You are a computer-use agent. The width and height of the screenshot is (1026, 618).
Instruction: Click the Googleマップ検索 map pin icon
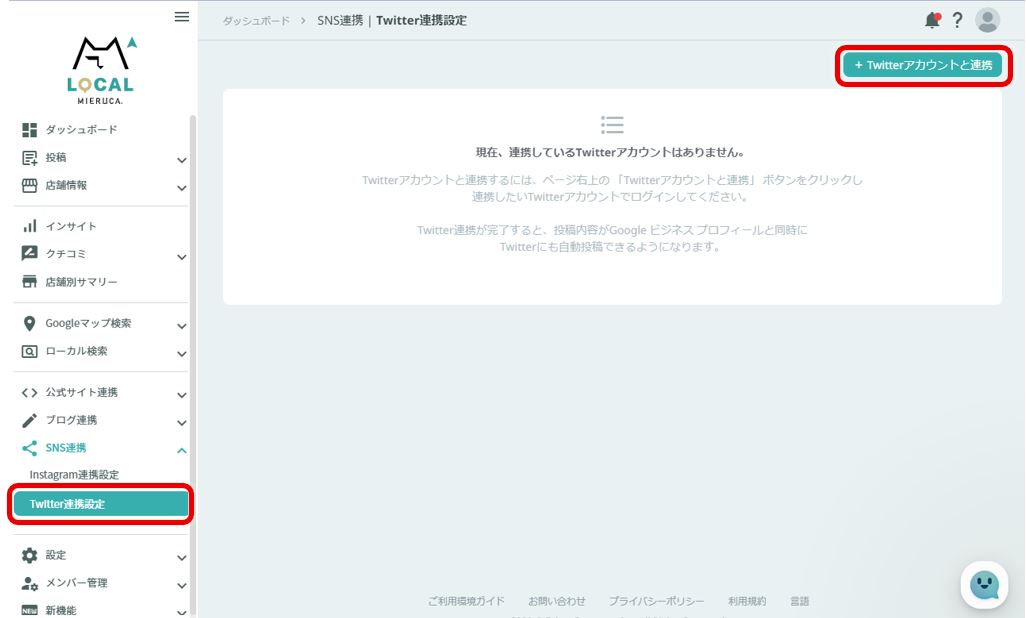click(29, 323)
